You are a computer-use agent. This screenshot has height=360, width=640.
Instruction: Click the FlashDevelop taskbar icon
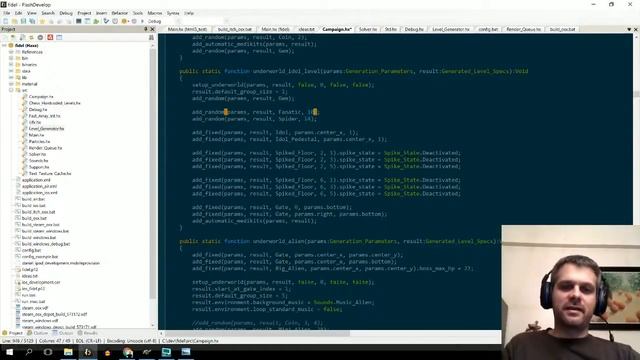(88, 352)
